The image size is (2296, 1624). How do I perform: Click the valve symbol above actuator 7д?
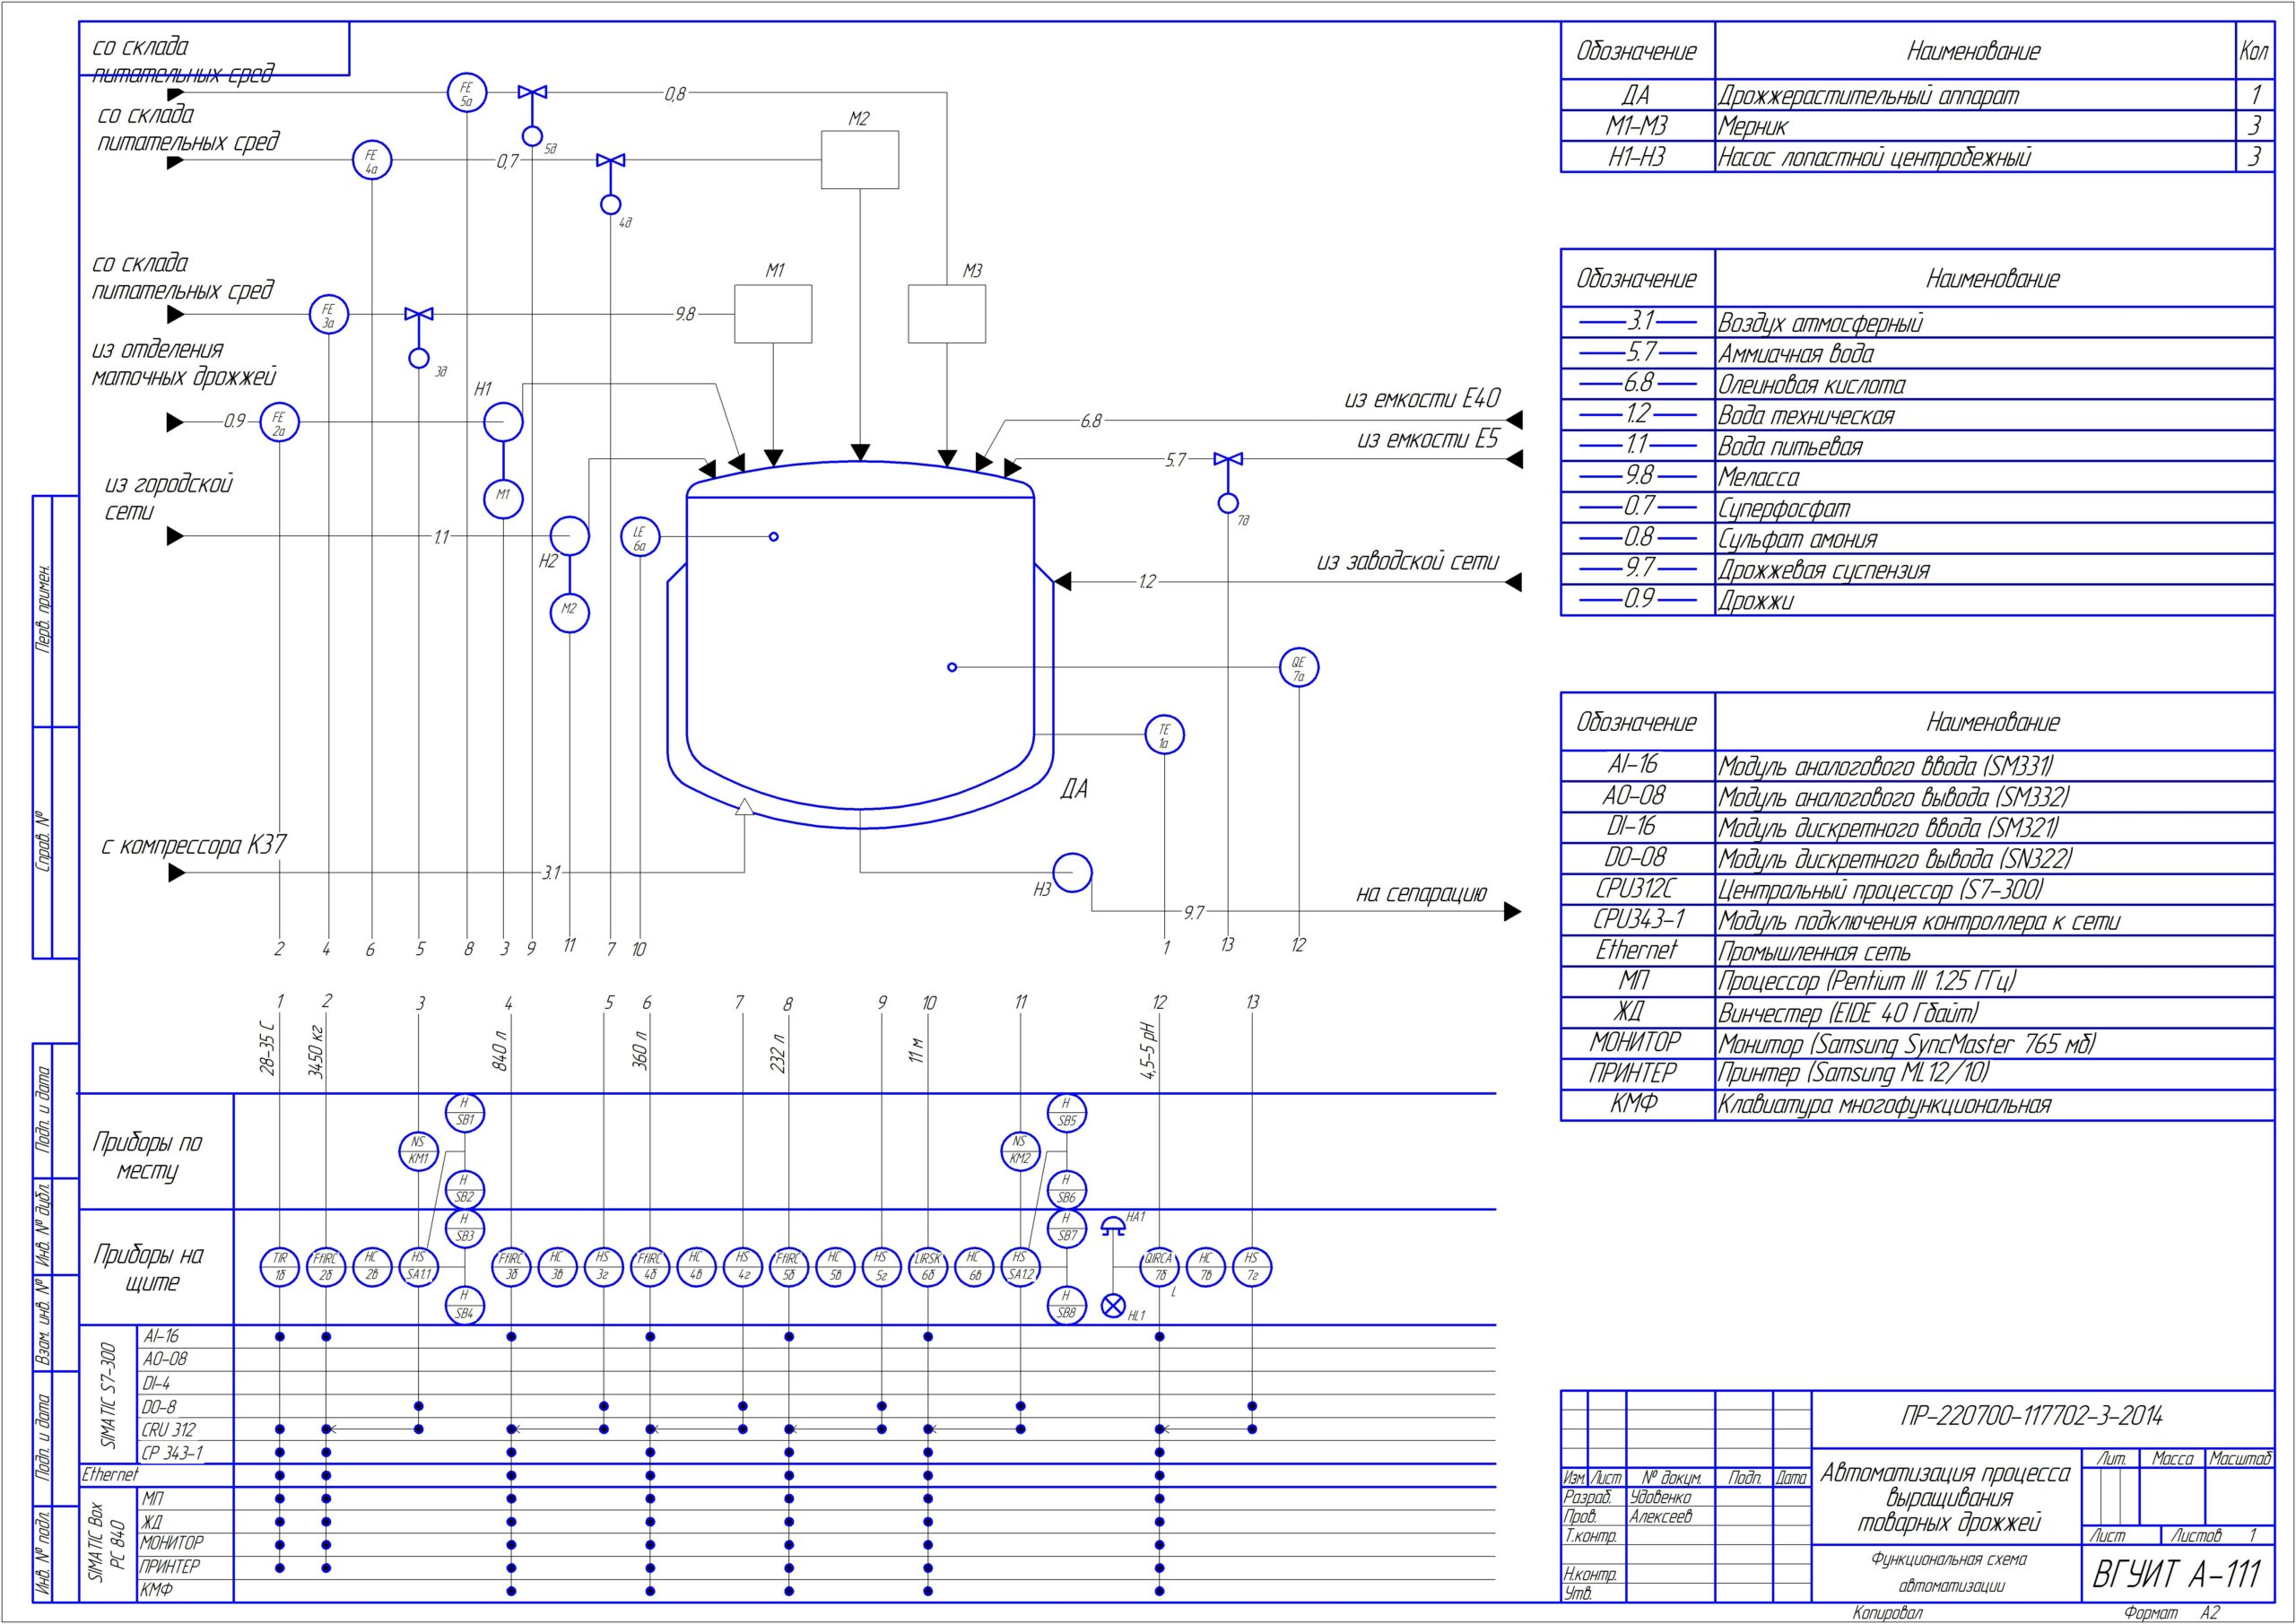(1228, 459)
